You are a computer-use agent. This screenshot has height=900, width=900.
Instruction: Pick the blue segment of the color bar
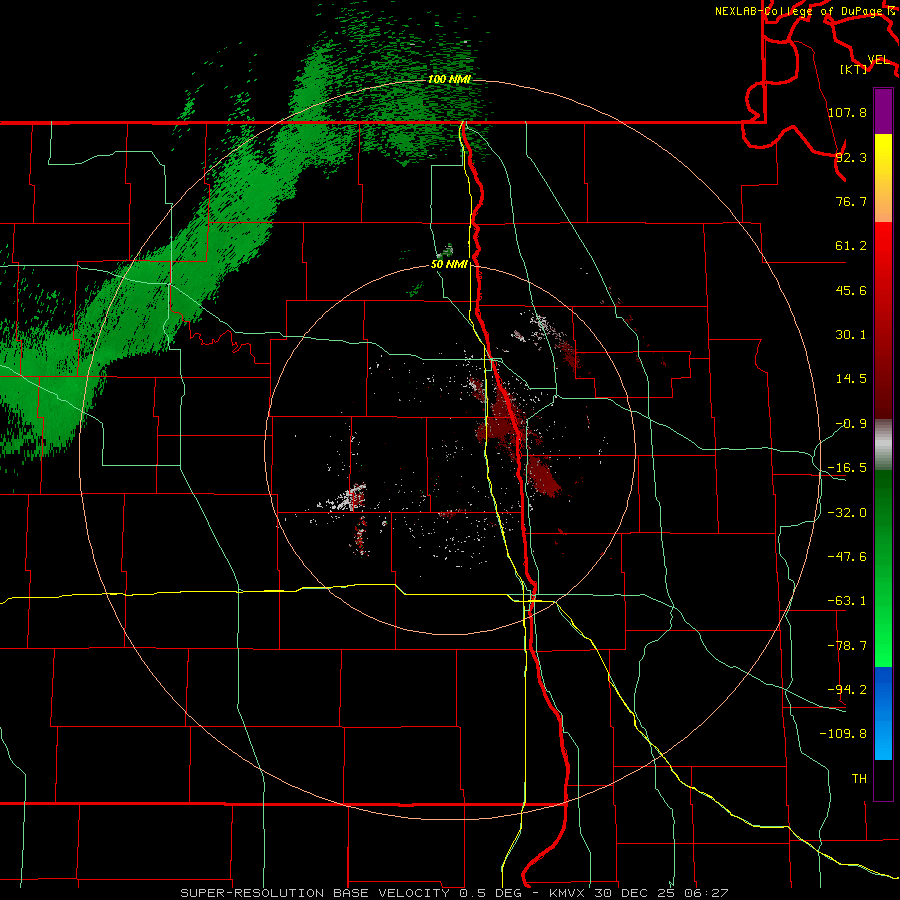[883, 713]
